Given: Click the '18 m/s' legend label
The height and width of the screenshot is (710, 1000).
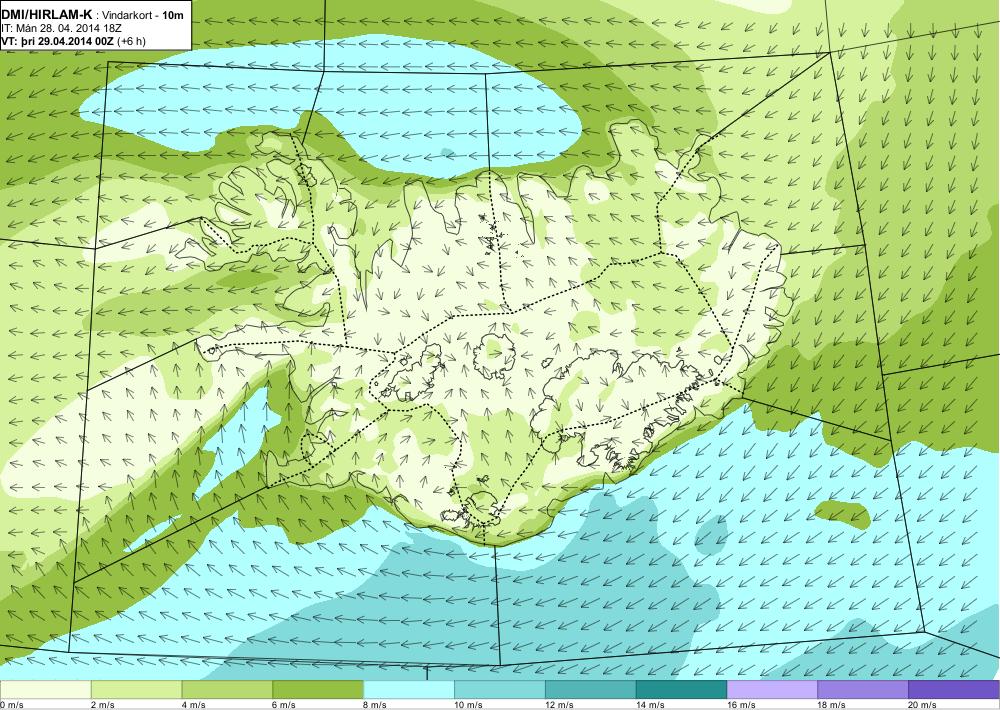Looking at the screenshot, I should click(832, 705).
